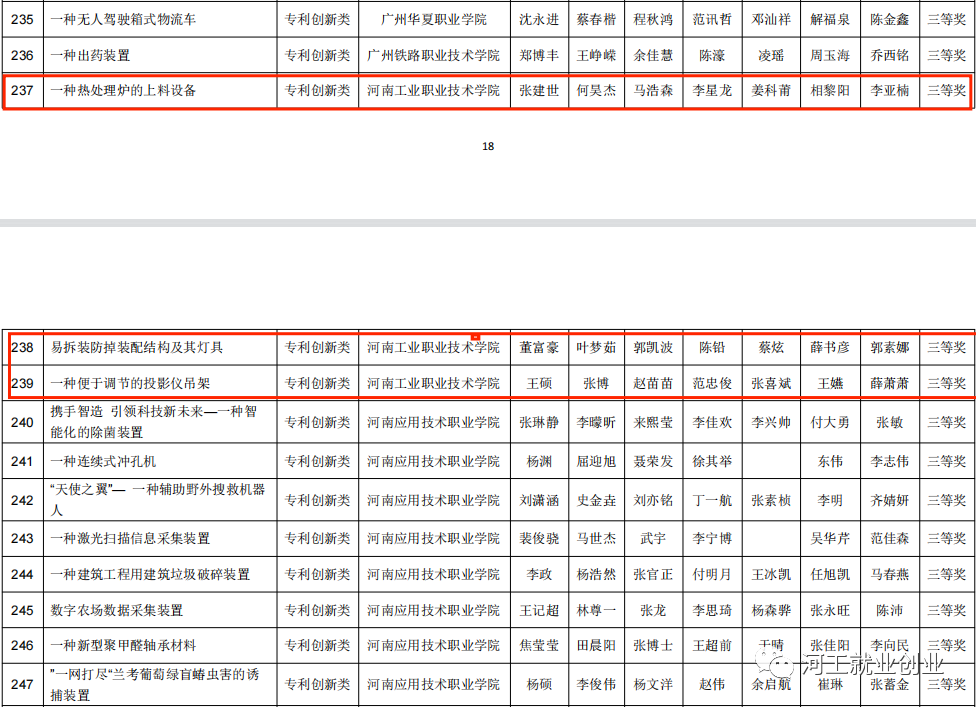Click the name 武宇 in row 243
The height and width of the screenshot is (707, 976).
pos(653,538)
